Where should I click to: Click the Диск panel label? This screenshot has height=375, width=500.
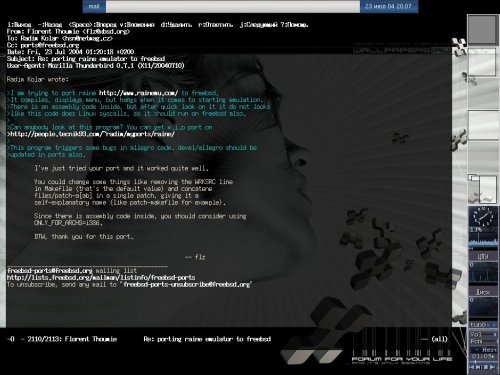click(483, 292)
